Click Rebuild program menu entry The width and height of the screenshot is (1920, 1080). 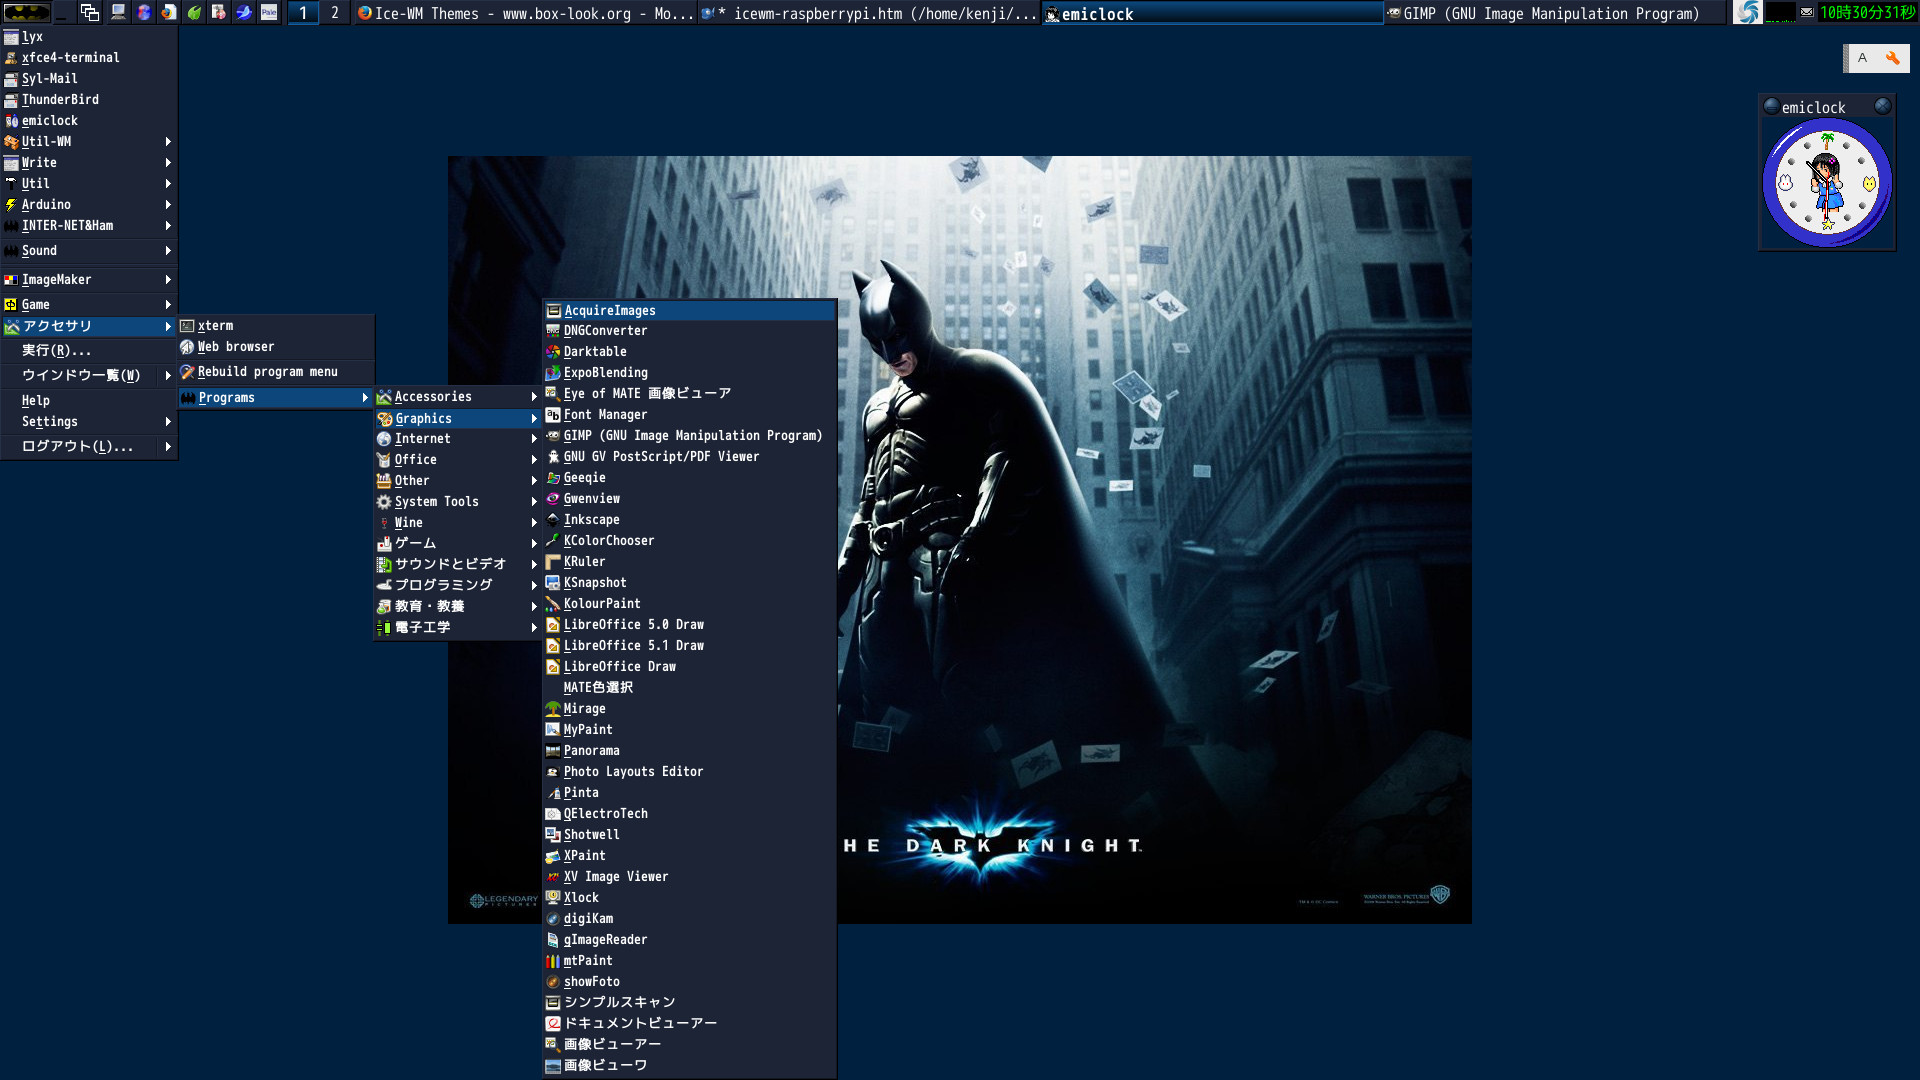267,372
